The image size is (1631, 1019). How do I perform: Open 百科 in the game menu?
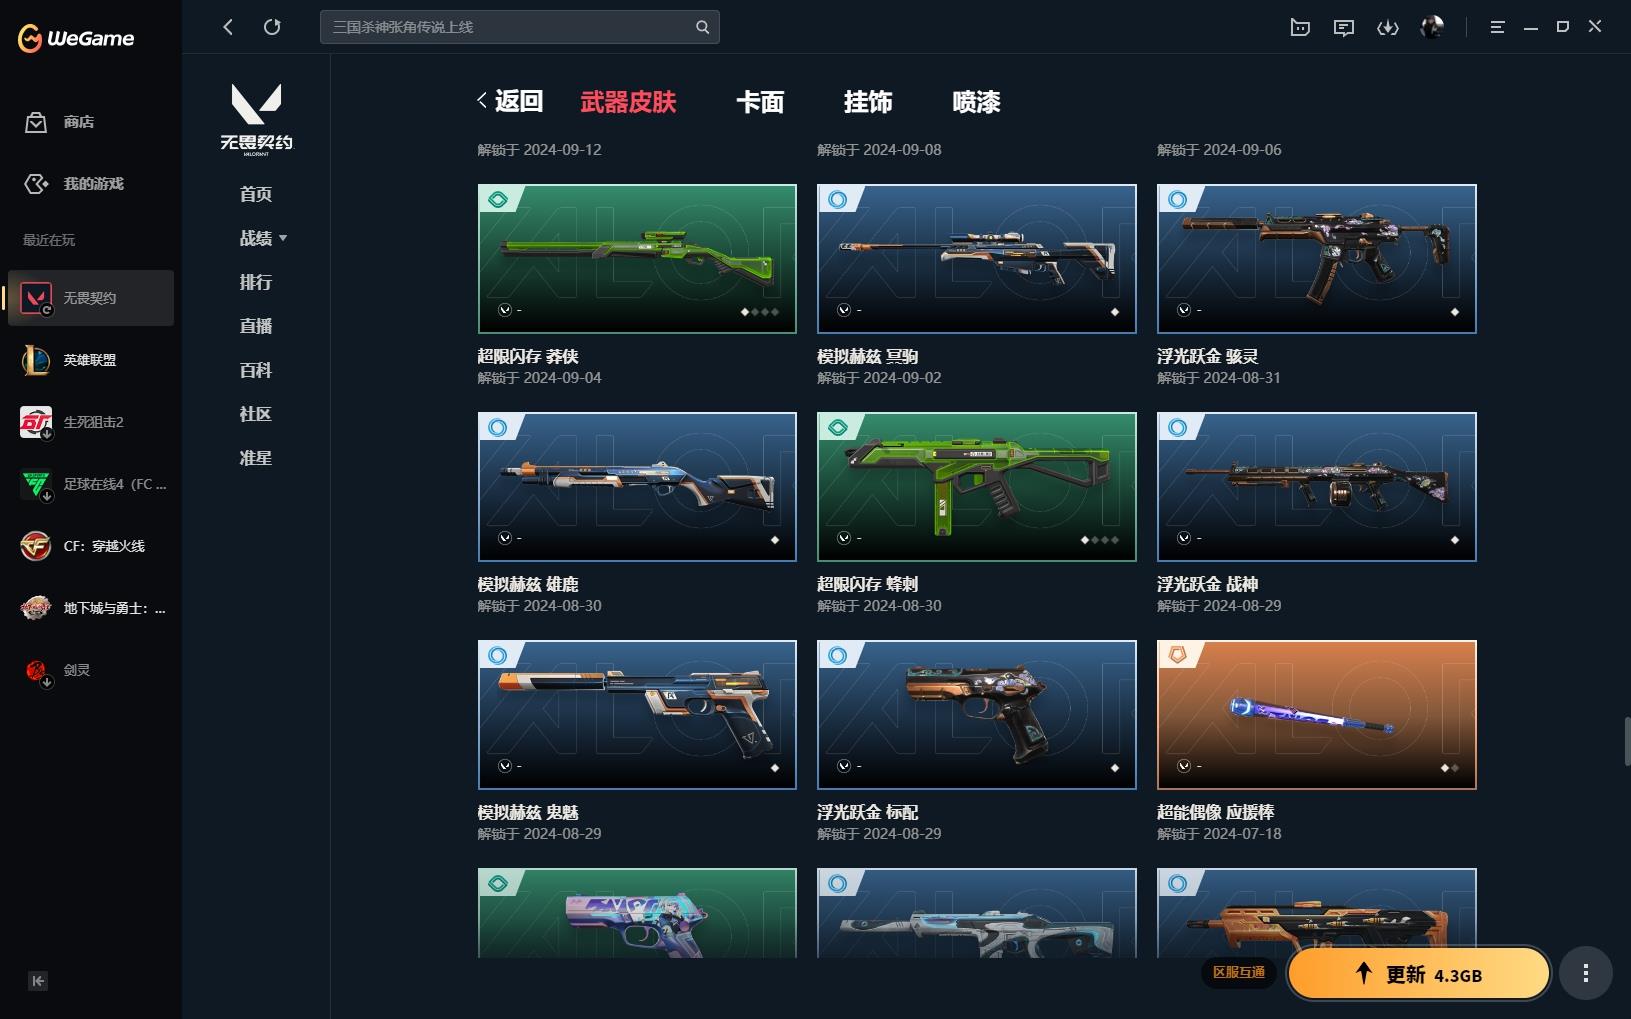coord(256,370)
